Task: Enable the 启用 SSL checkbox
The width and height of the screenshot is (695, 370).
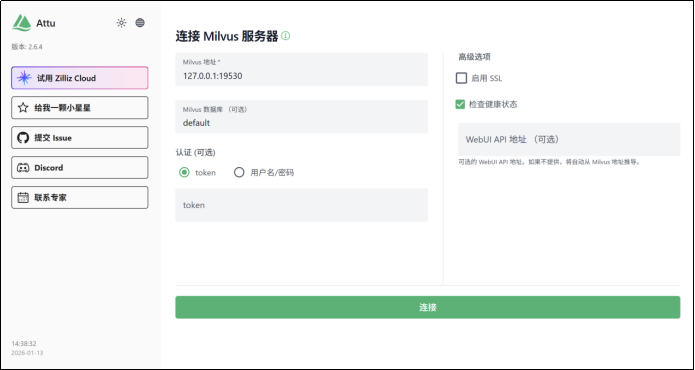Action: (x=461, y=78)
